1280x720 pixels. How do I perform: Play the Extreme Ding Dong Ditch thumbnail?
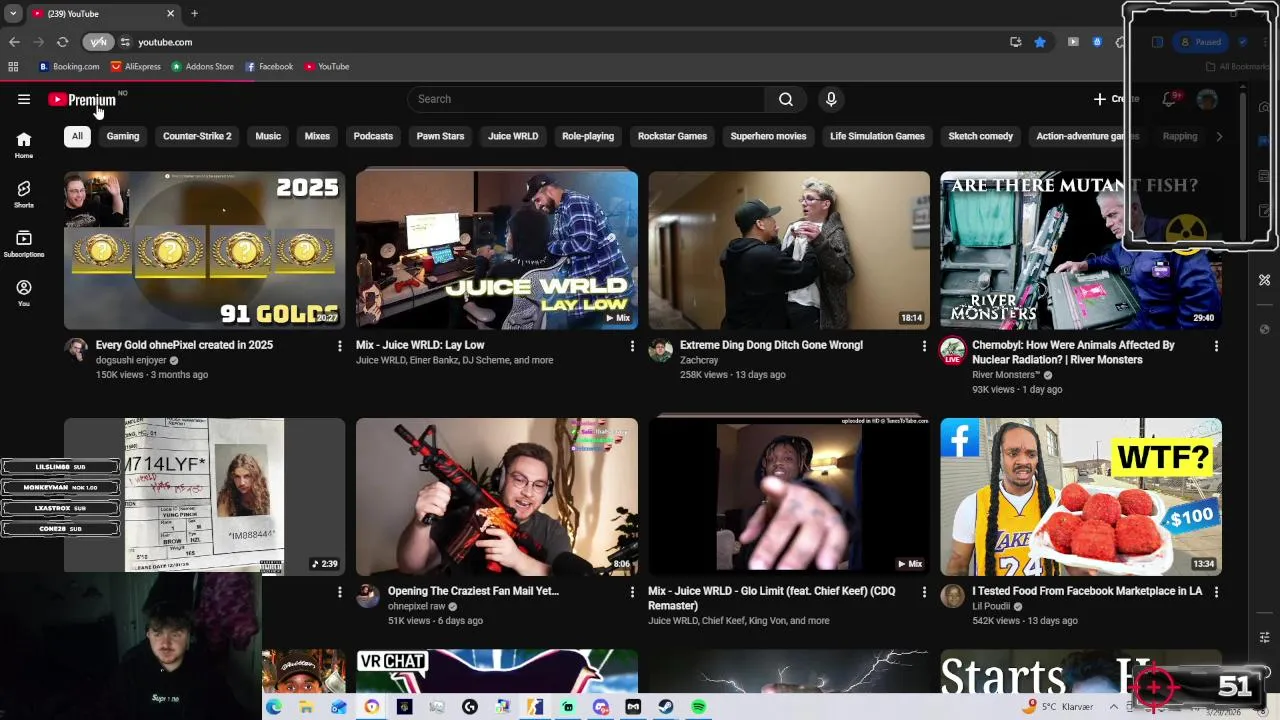pyautogui.click(x=789, y=250)
